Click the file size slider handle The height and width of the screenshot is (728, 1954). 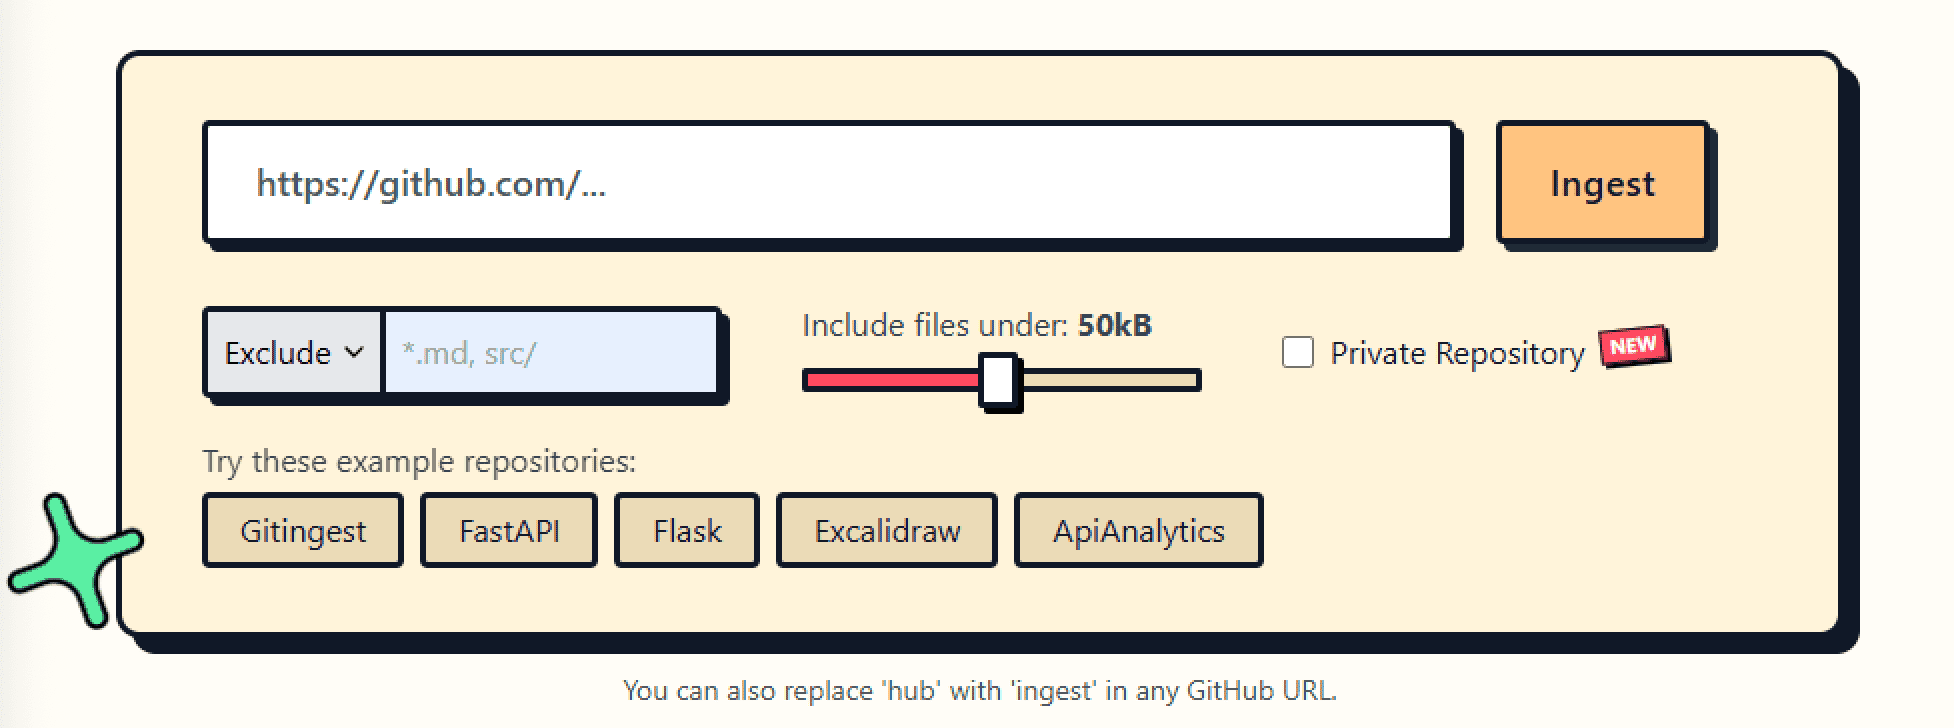pyautogui.click(x=998, y=381)
